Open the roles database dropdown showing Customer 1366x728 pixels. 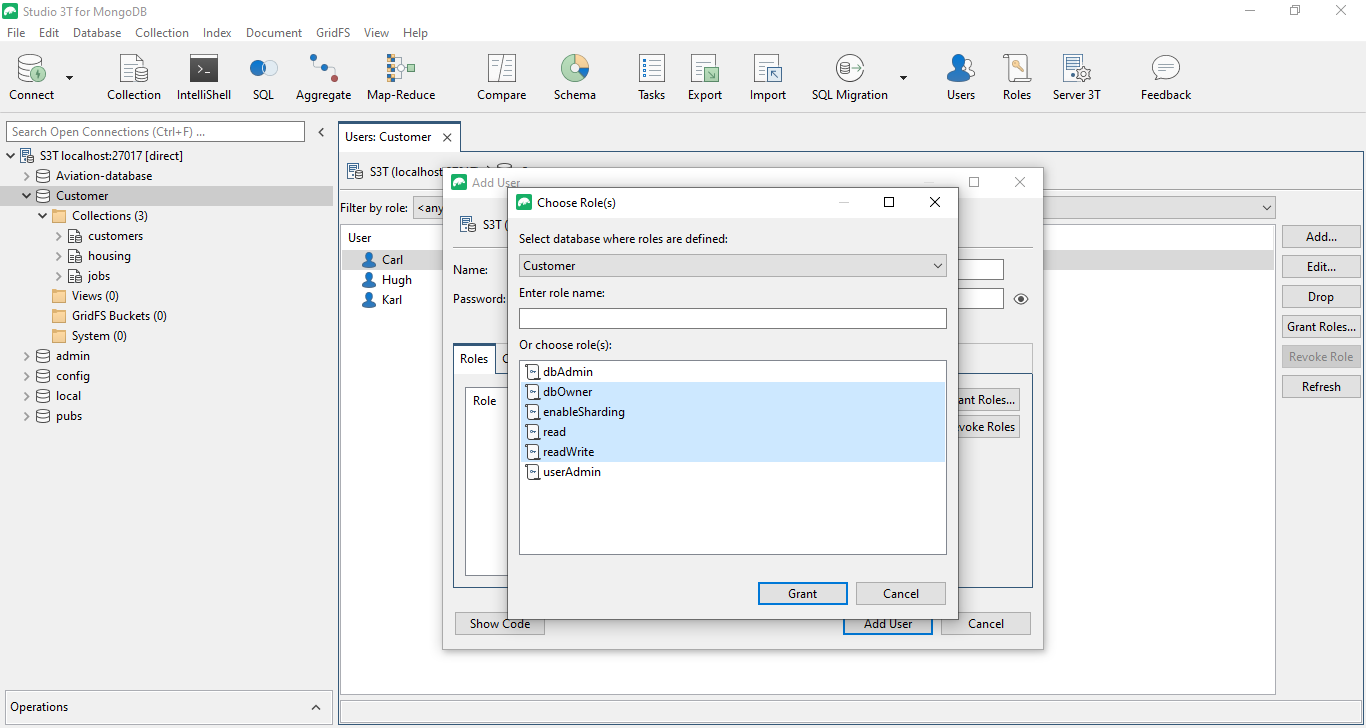coord(733,266)
